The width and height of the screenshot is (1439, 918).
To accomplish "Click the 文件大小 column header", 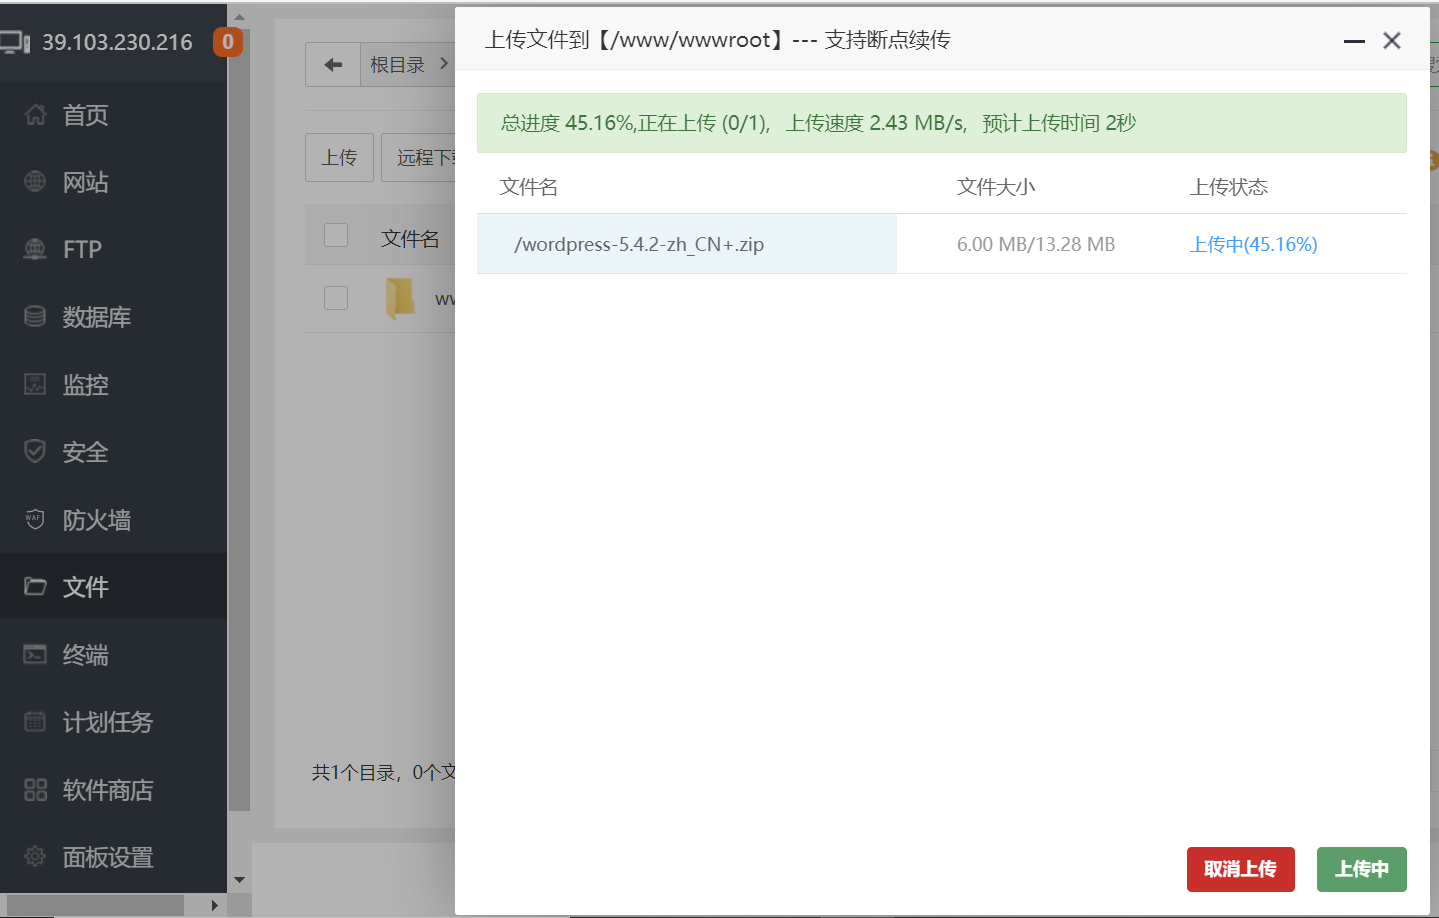I will click(996, 187).
